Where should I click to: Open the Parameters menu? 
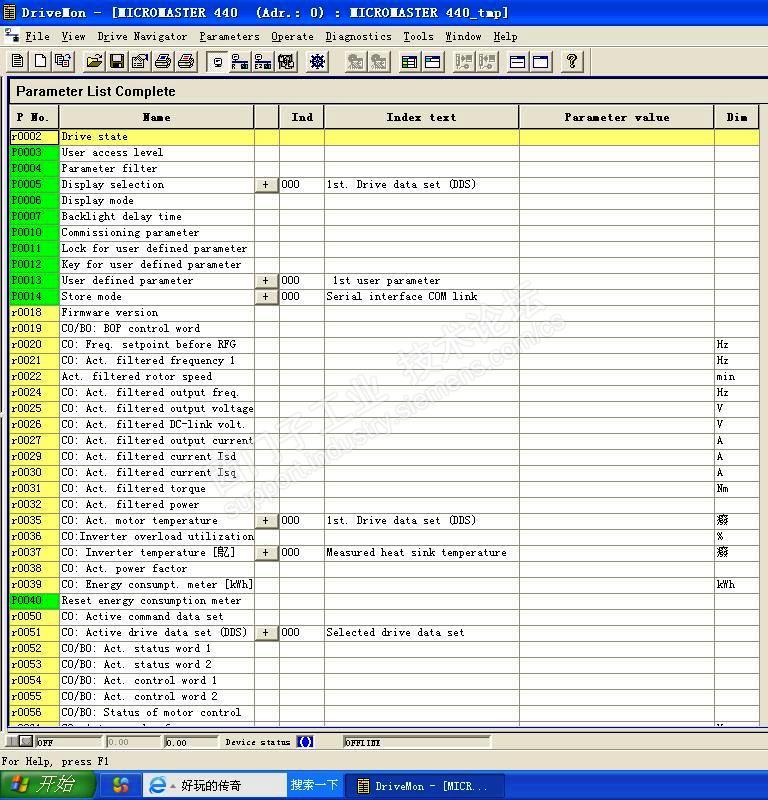[x=229, y=36]
